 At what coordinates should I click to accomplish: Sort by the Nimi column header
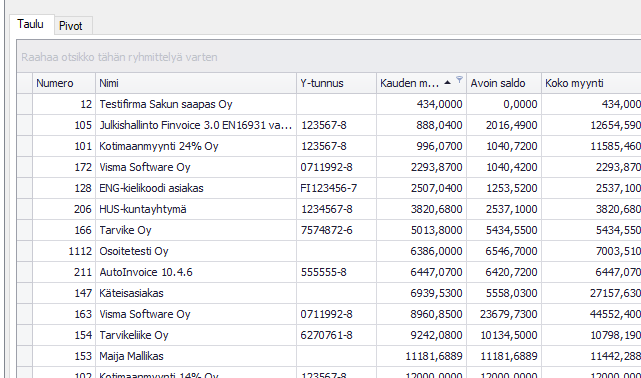click(x=196, y=83)
